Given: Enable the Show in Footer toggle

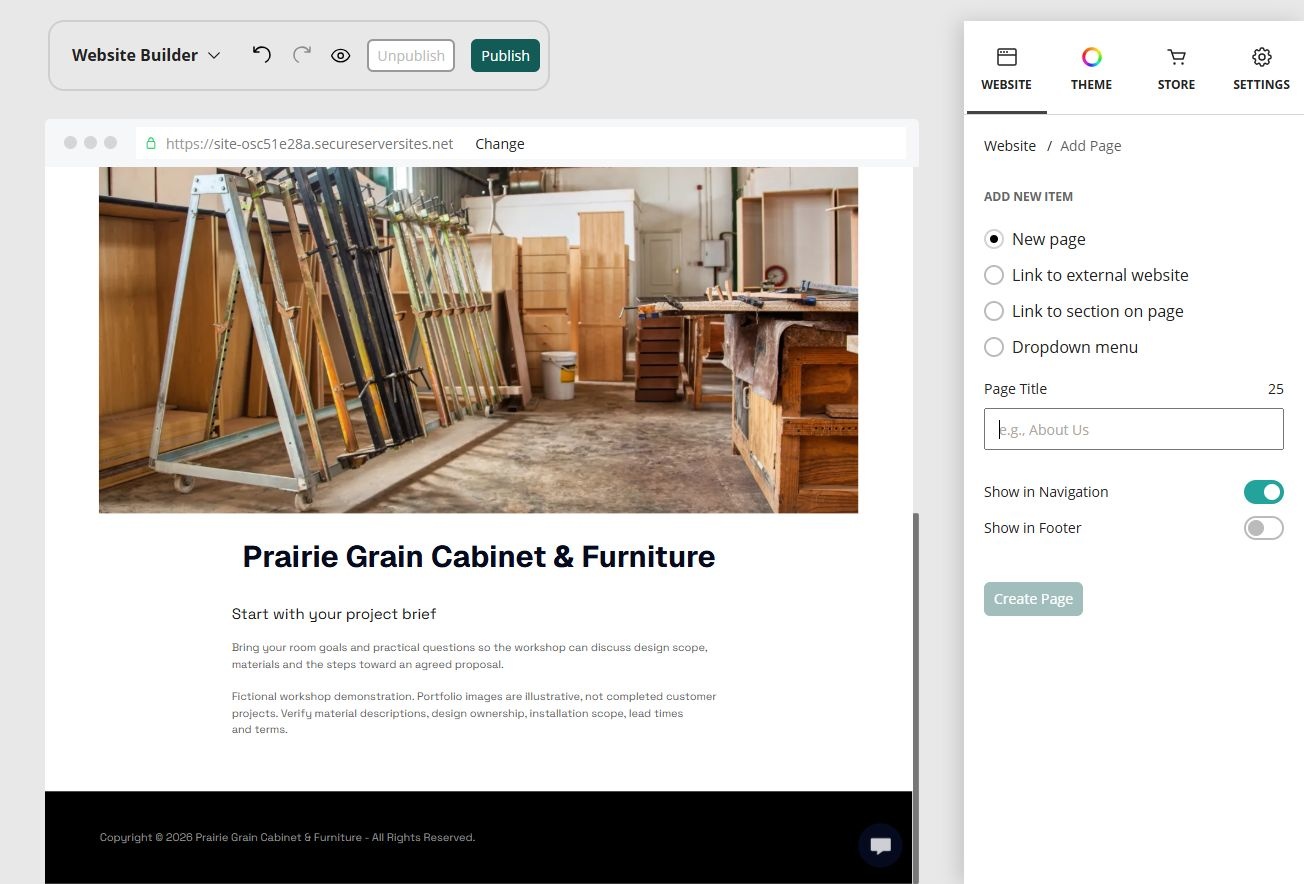Looking at the screenshot, I should point(1264,528).
